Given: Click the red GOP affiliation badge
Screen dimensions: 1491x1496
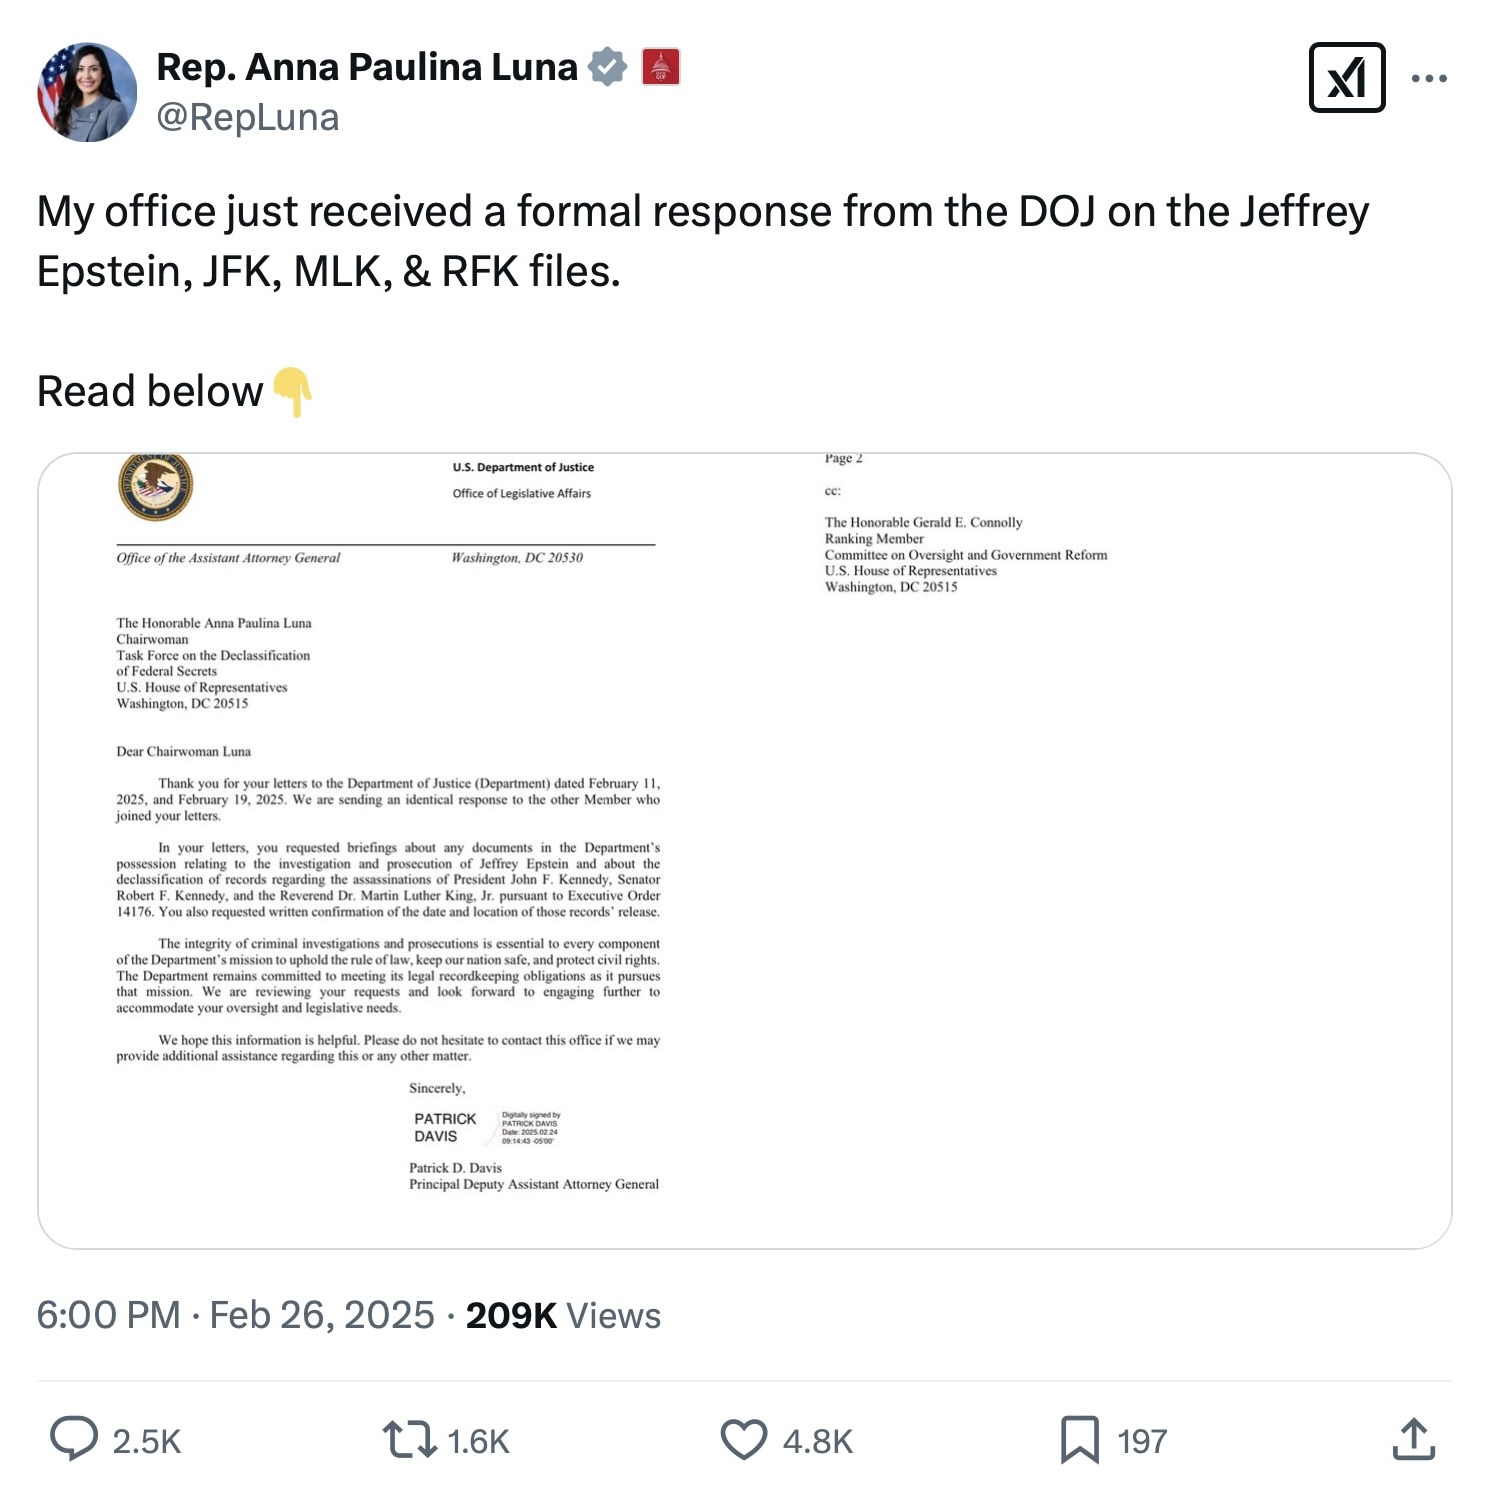Looking at the screenshot, I should tap(660, 67).
